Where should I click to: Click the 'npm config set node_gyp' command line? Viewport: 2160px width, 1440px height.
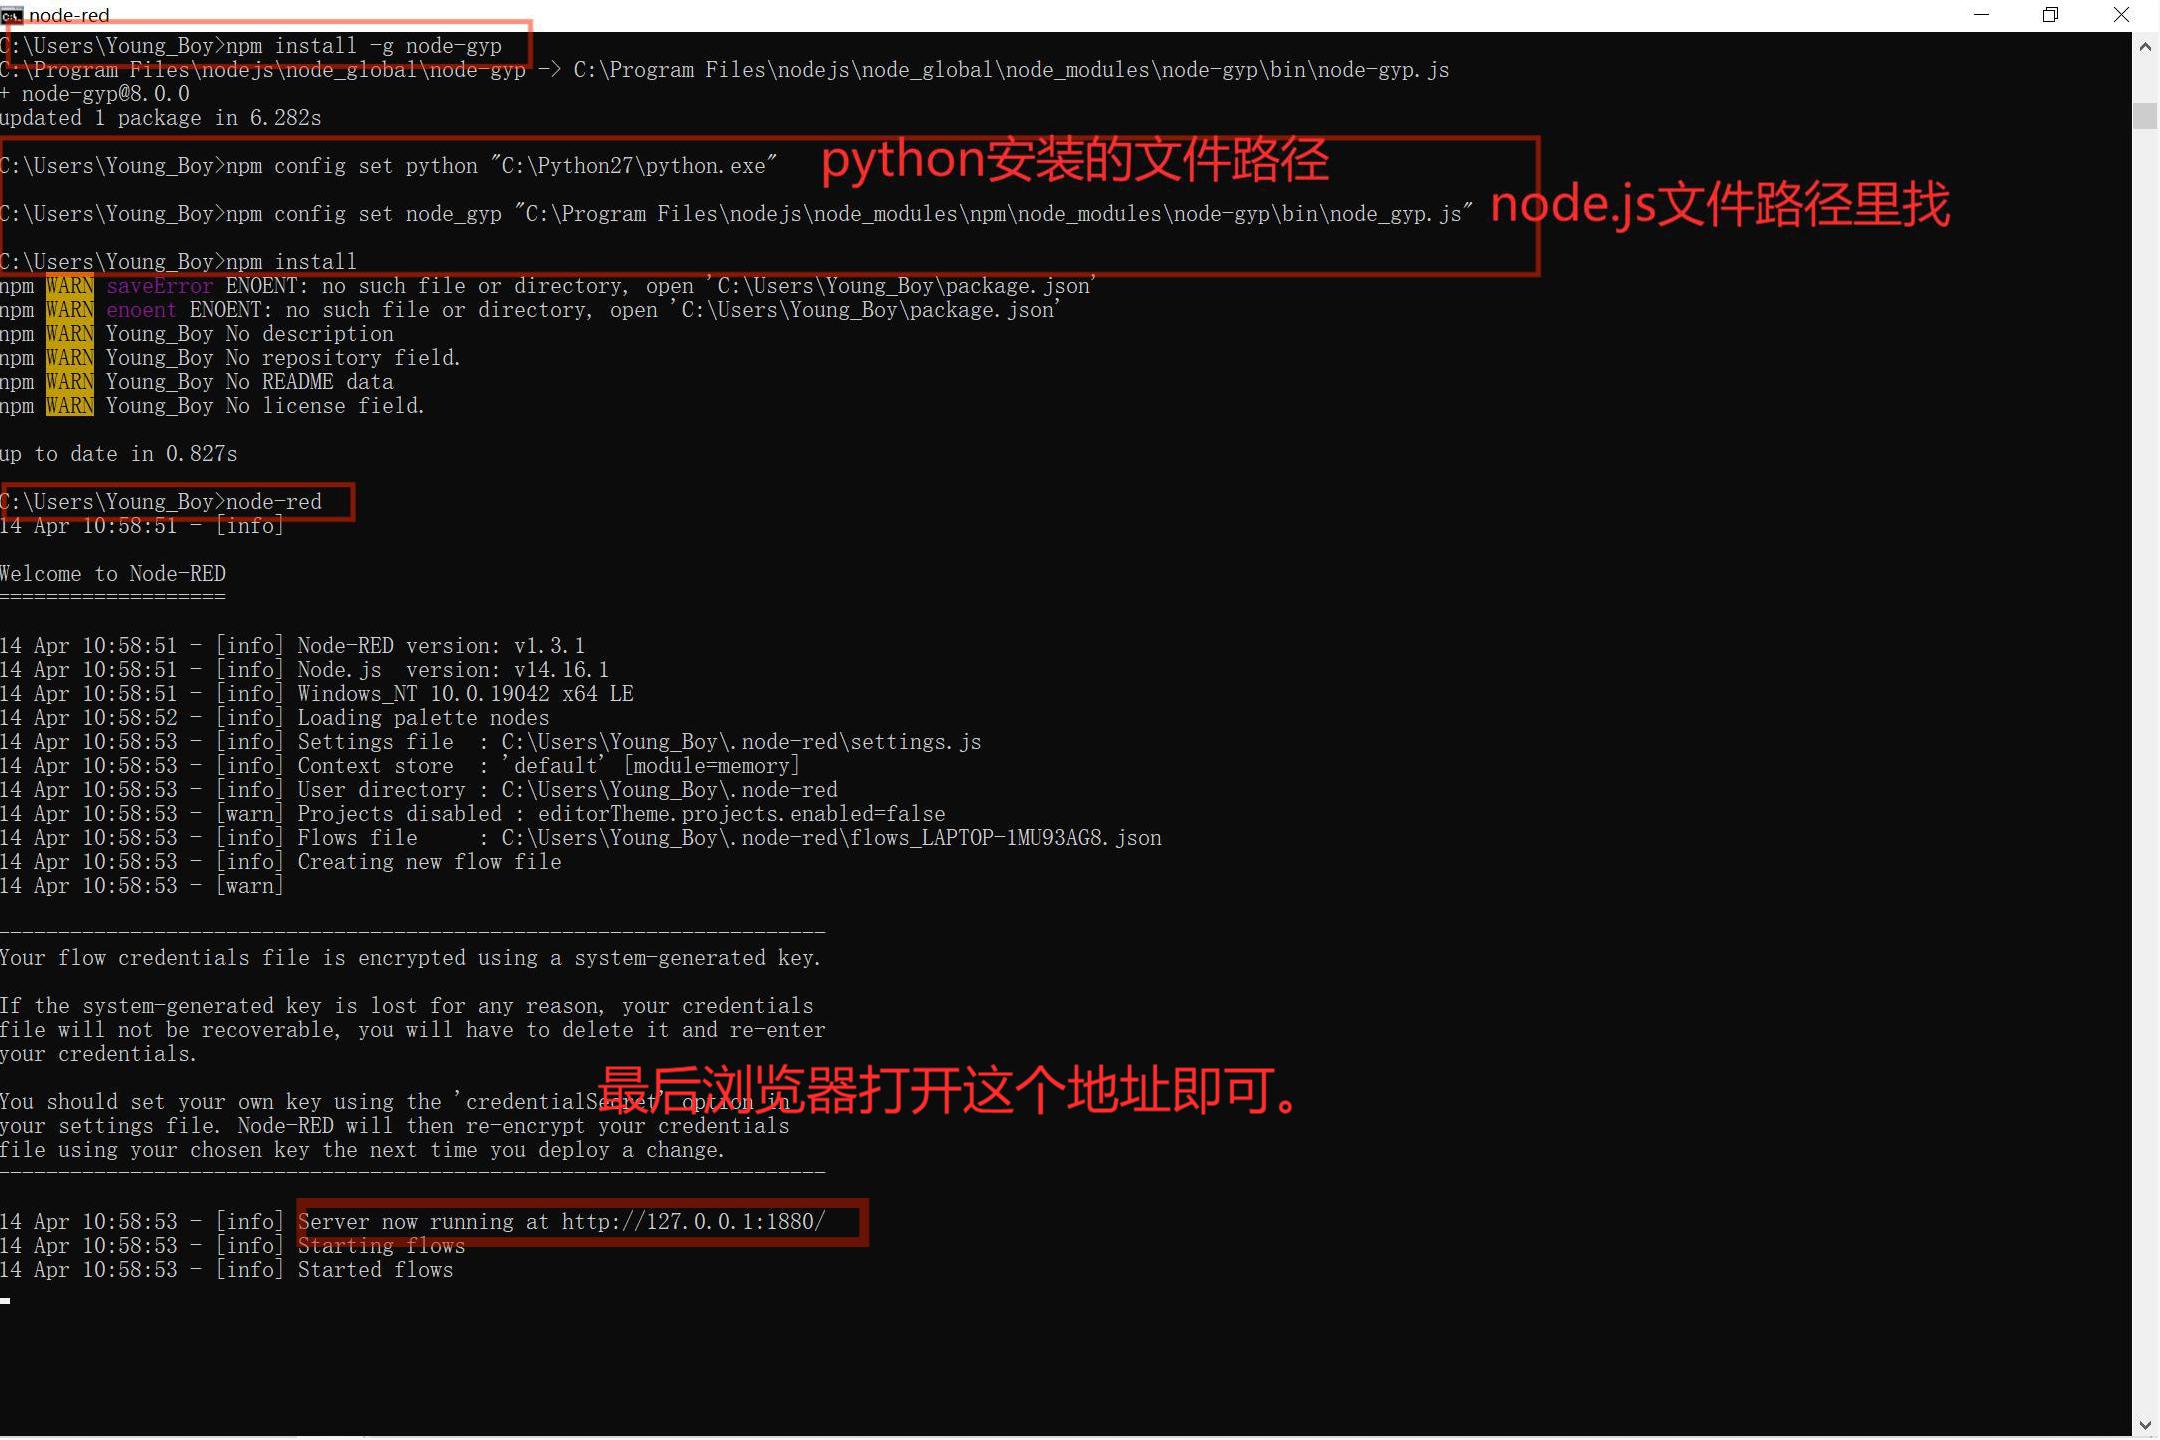(736, 214)
